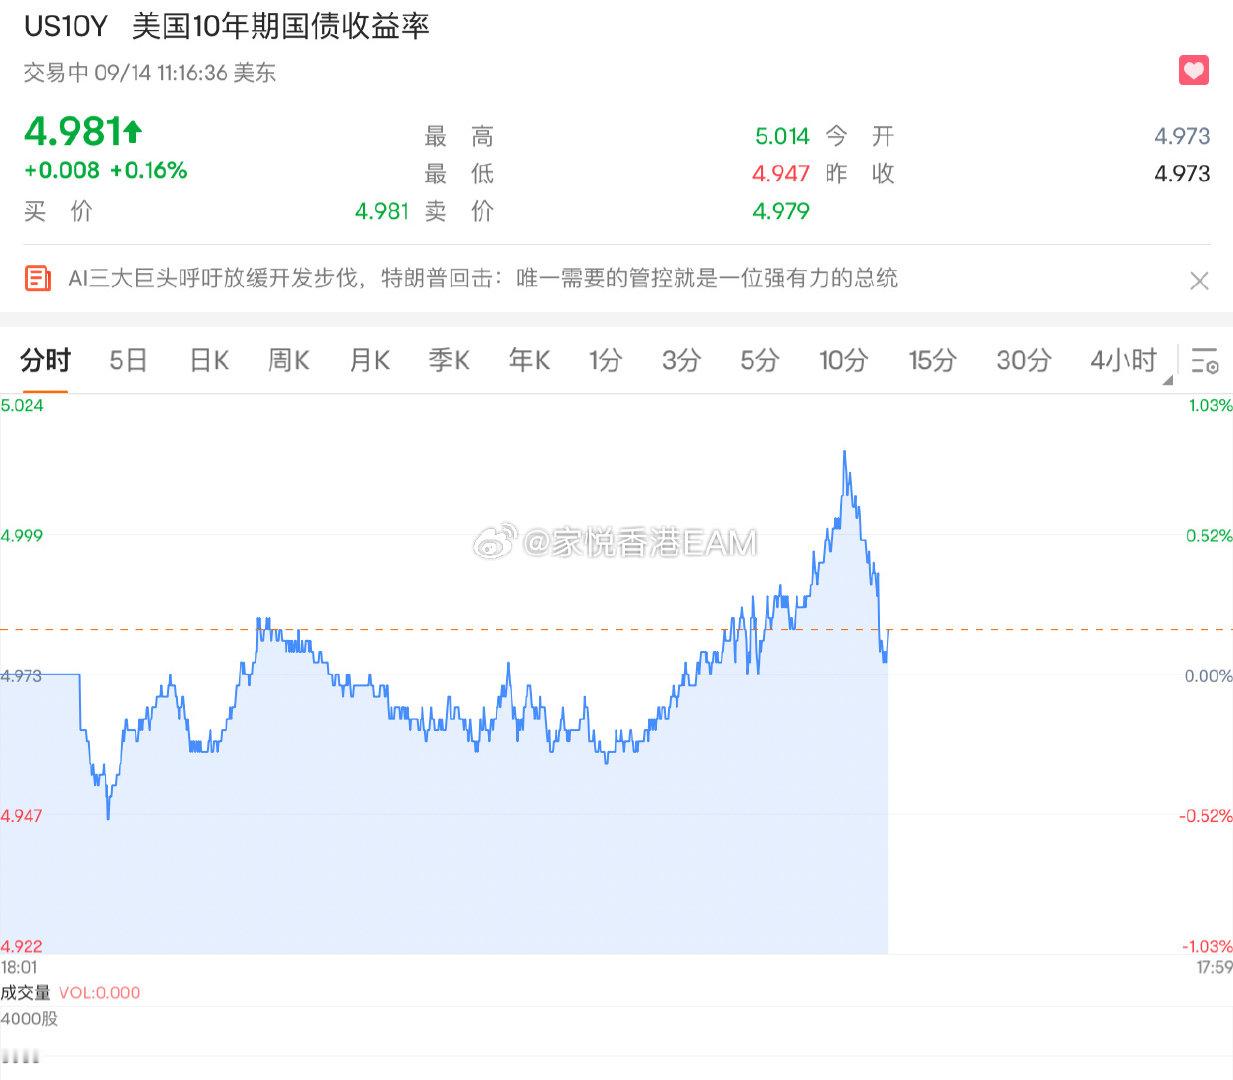This screenshot has height=1080, width=1233.
Task: Switch to 10分 interval tab
Action: pyautogui.click(x=843, y=360)
